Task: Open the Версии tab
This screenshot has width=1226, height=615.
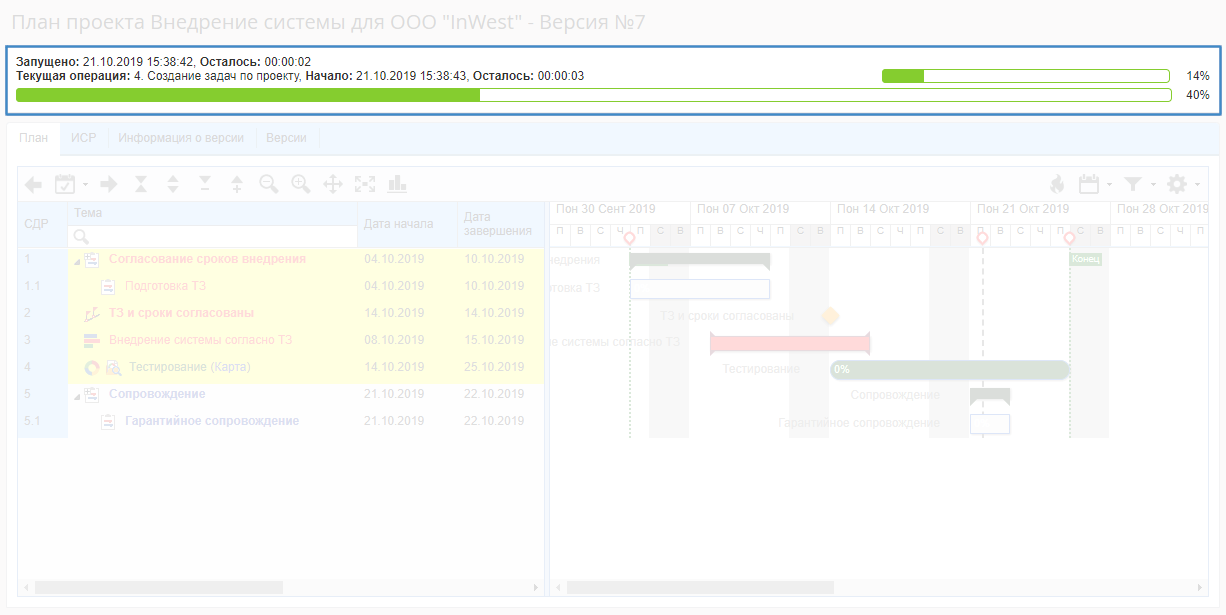Action: pos(286,138)
